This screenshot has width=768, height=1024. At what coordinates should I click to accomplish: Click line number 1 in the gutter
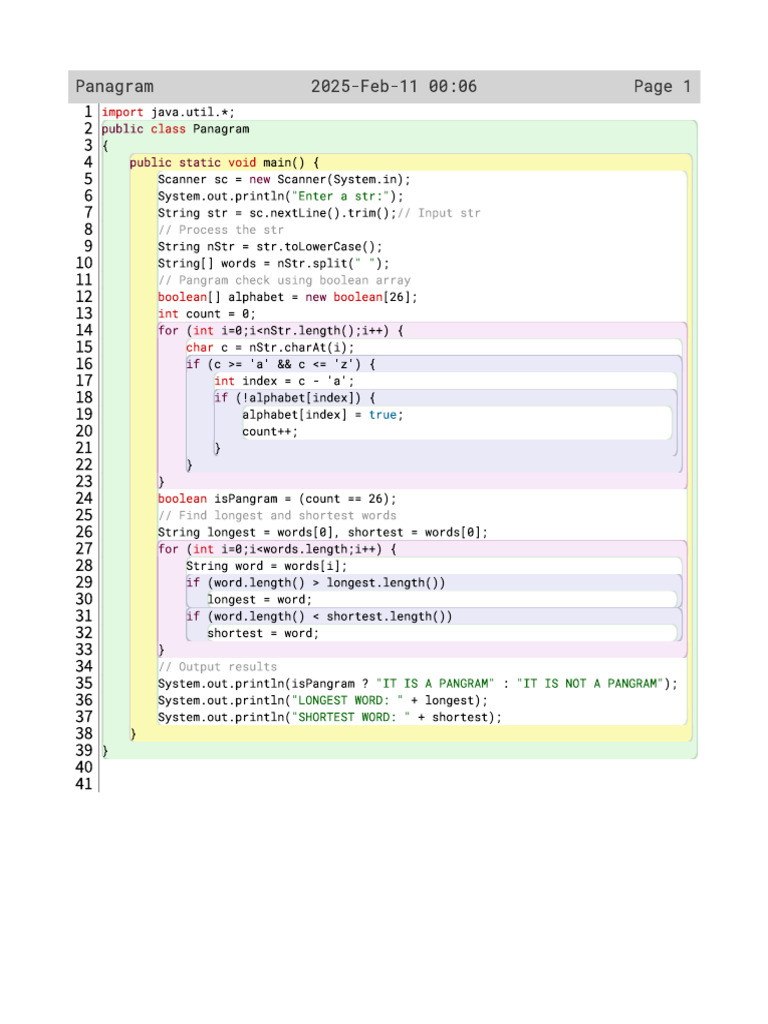[88, 112]
